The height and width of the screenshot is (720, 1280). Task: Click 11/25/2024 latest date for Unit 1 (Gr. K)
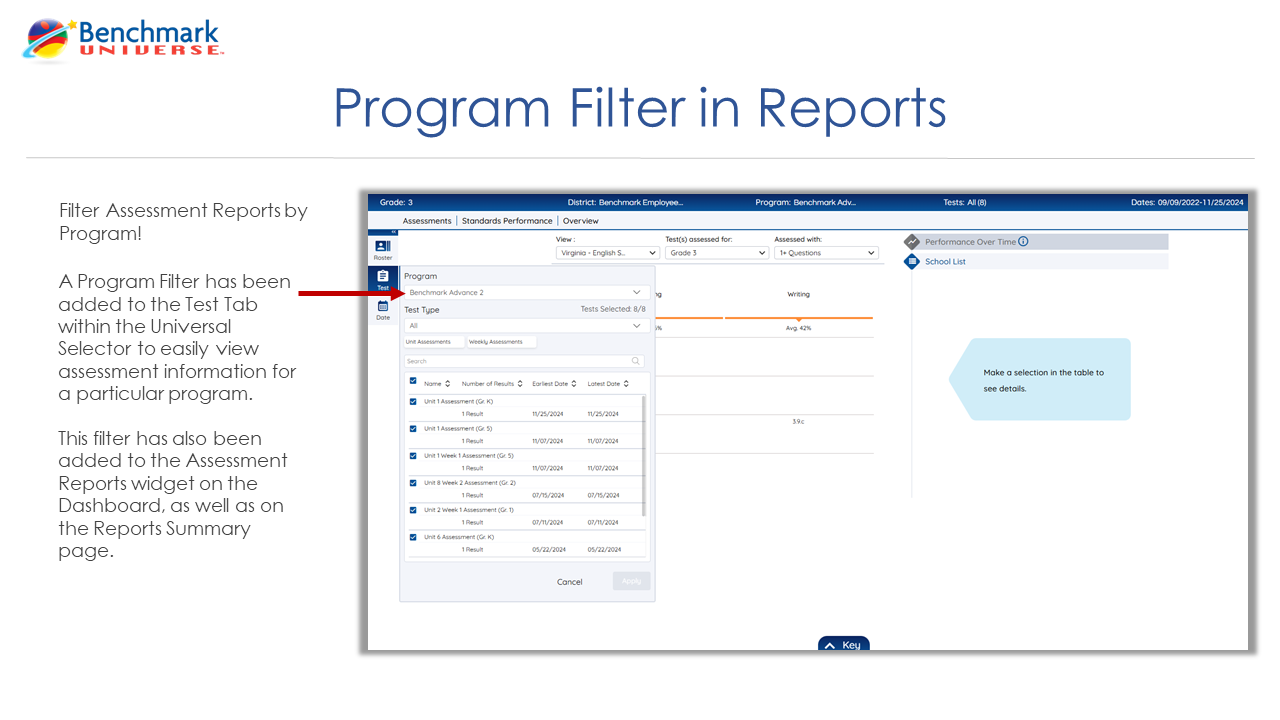click(x=604, y=413)
